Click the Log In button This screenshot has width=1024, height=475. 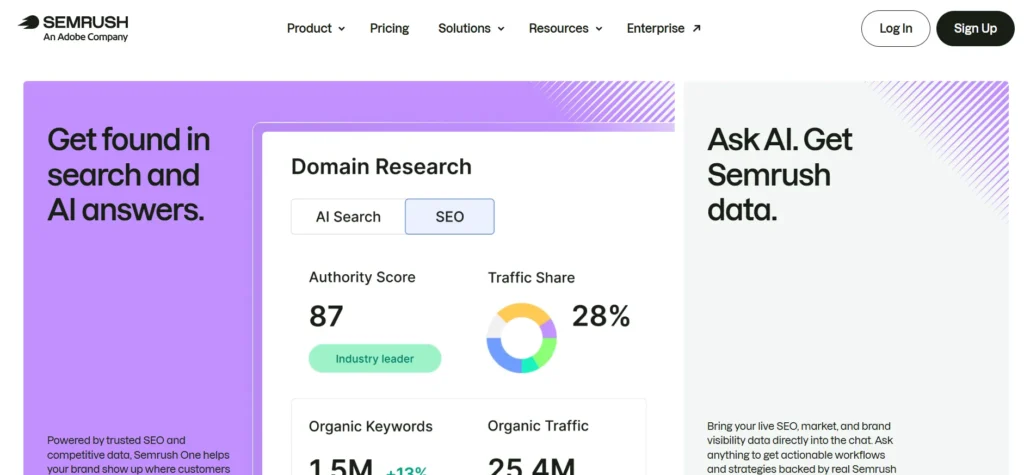tap(895, 29)
